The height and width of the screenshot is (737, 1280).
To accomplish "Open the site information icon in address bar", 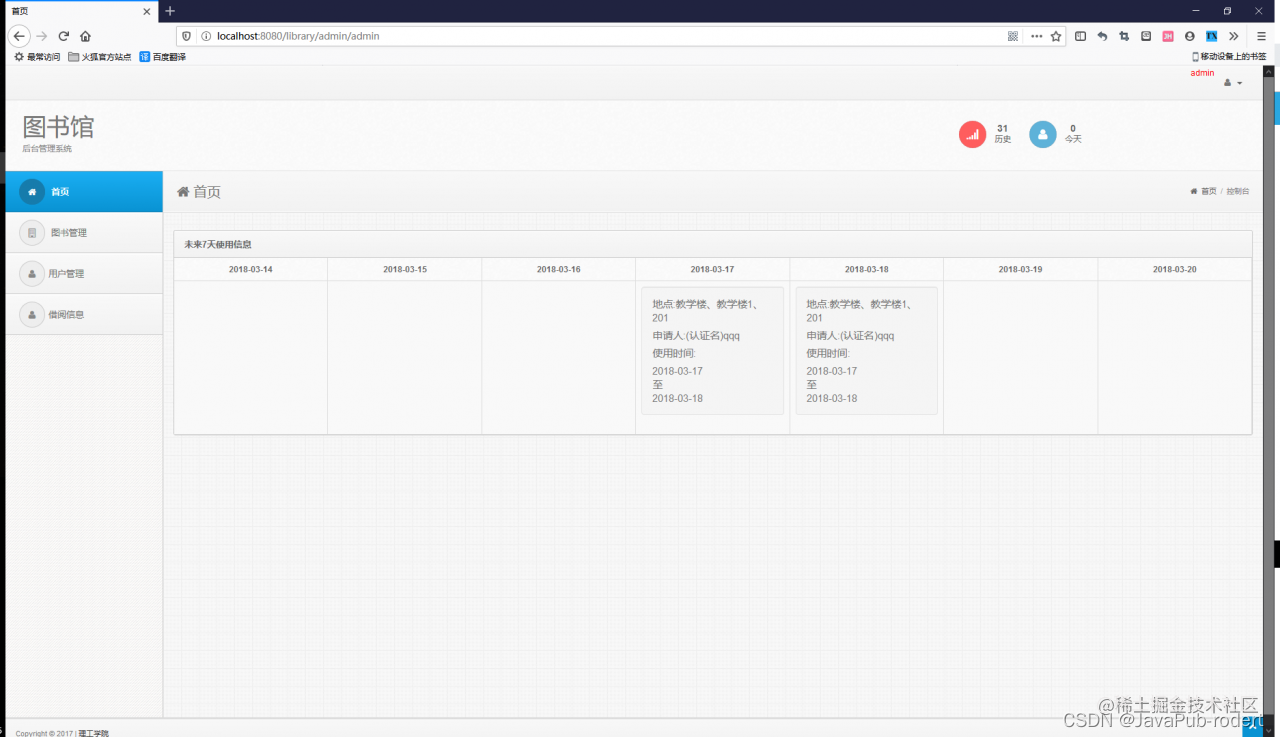I will pos(206,36).
